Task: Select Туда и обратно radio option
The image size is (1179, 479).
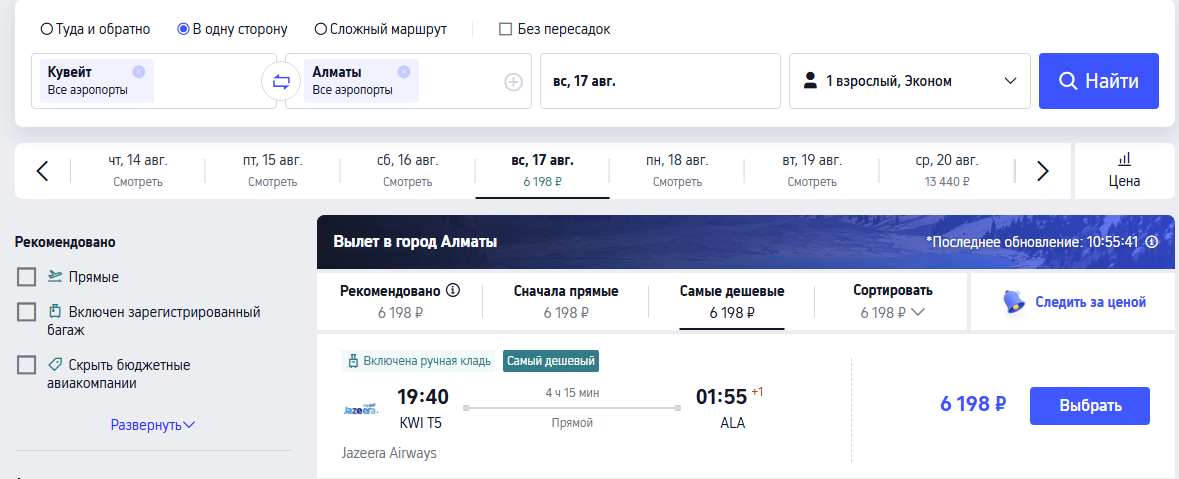Action: (47, 29)
